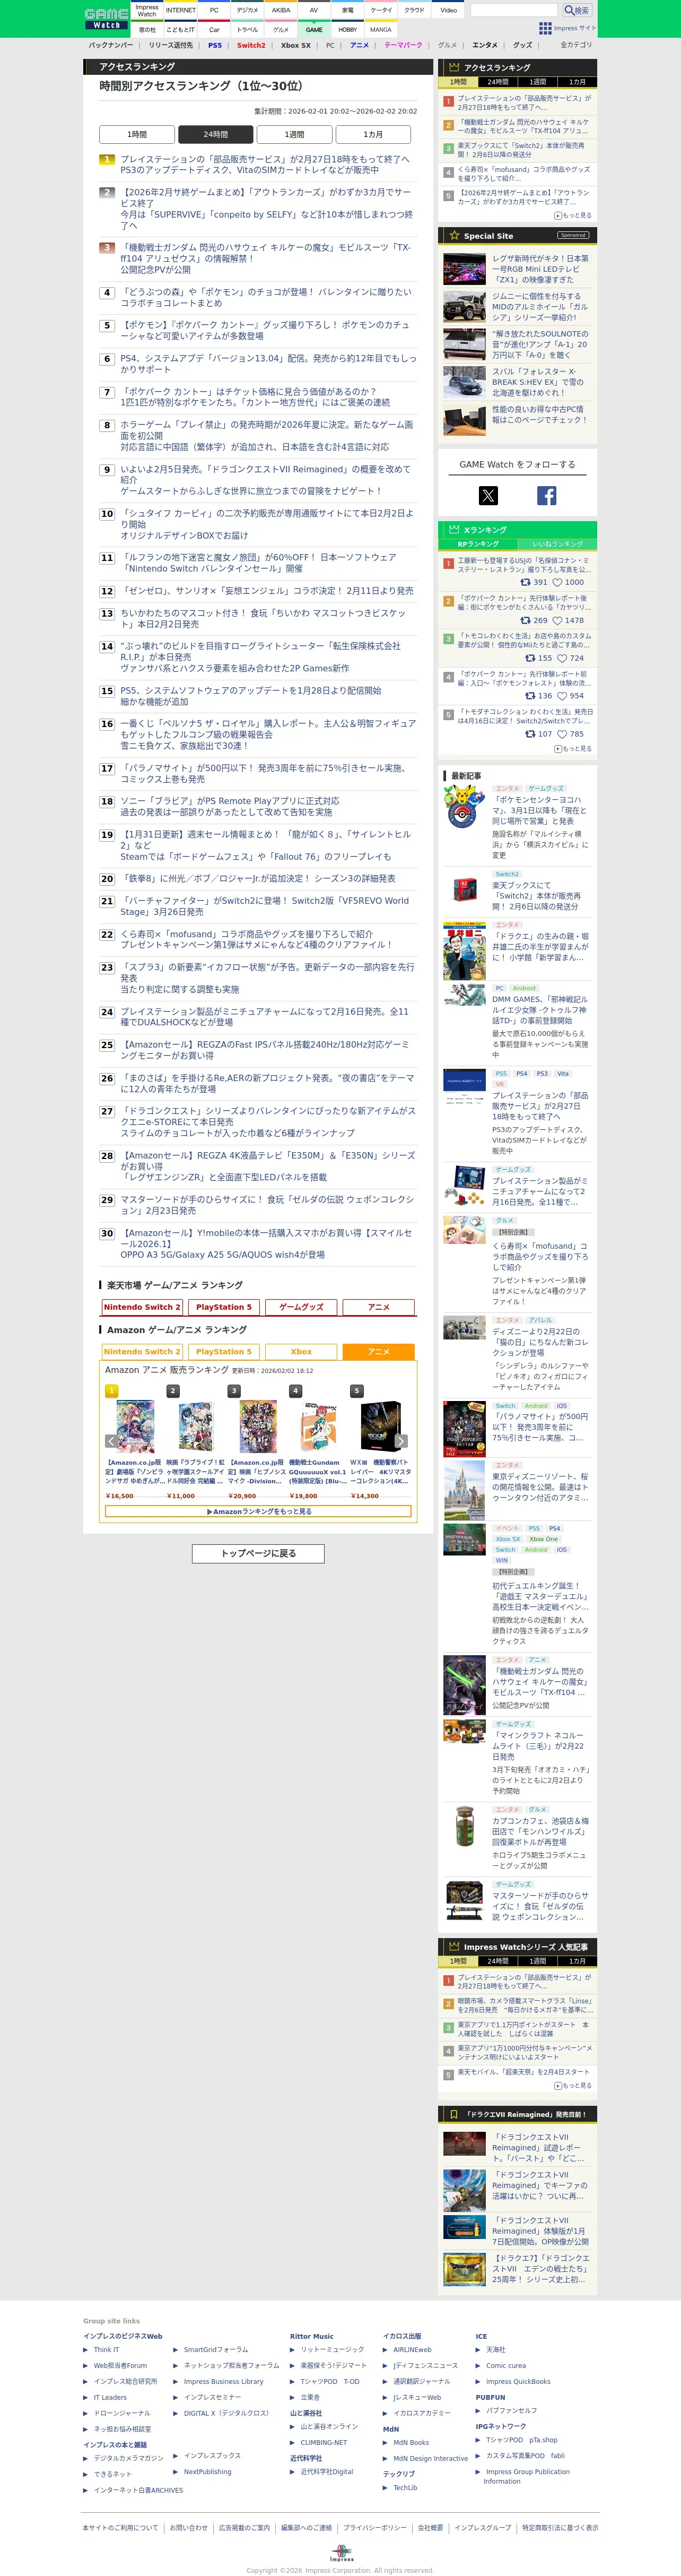Image resolution: width=681 pixels, height=2576 pixels.
Task: Open Subaru Forester special site thumbnail
Action: pos(464,382)
